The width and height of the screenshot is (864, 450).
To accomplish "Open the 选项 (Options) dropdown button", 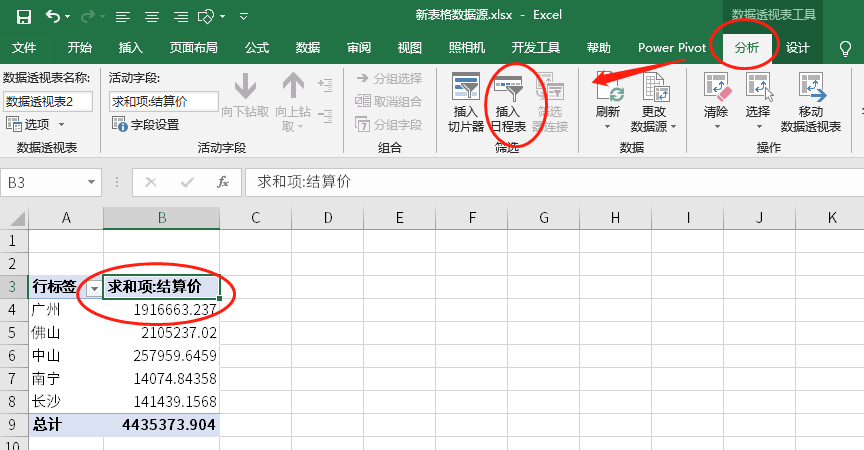I will click(35, 124).
